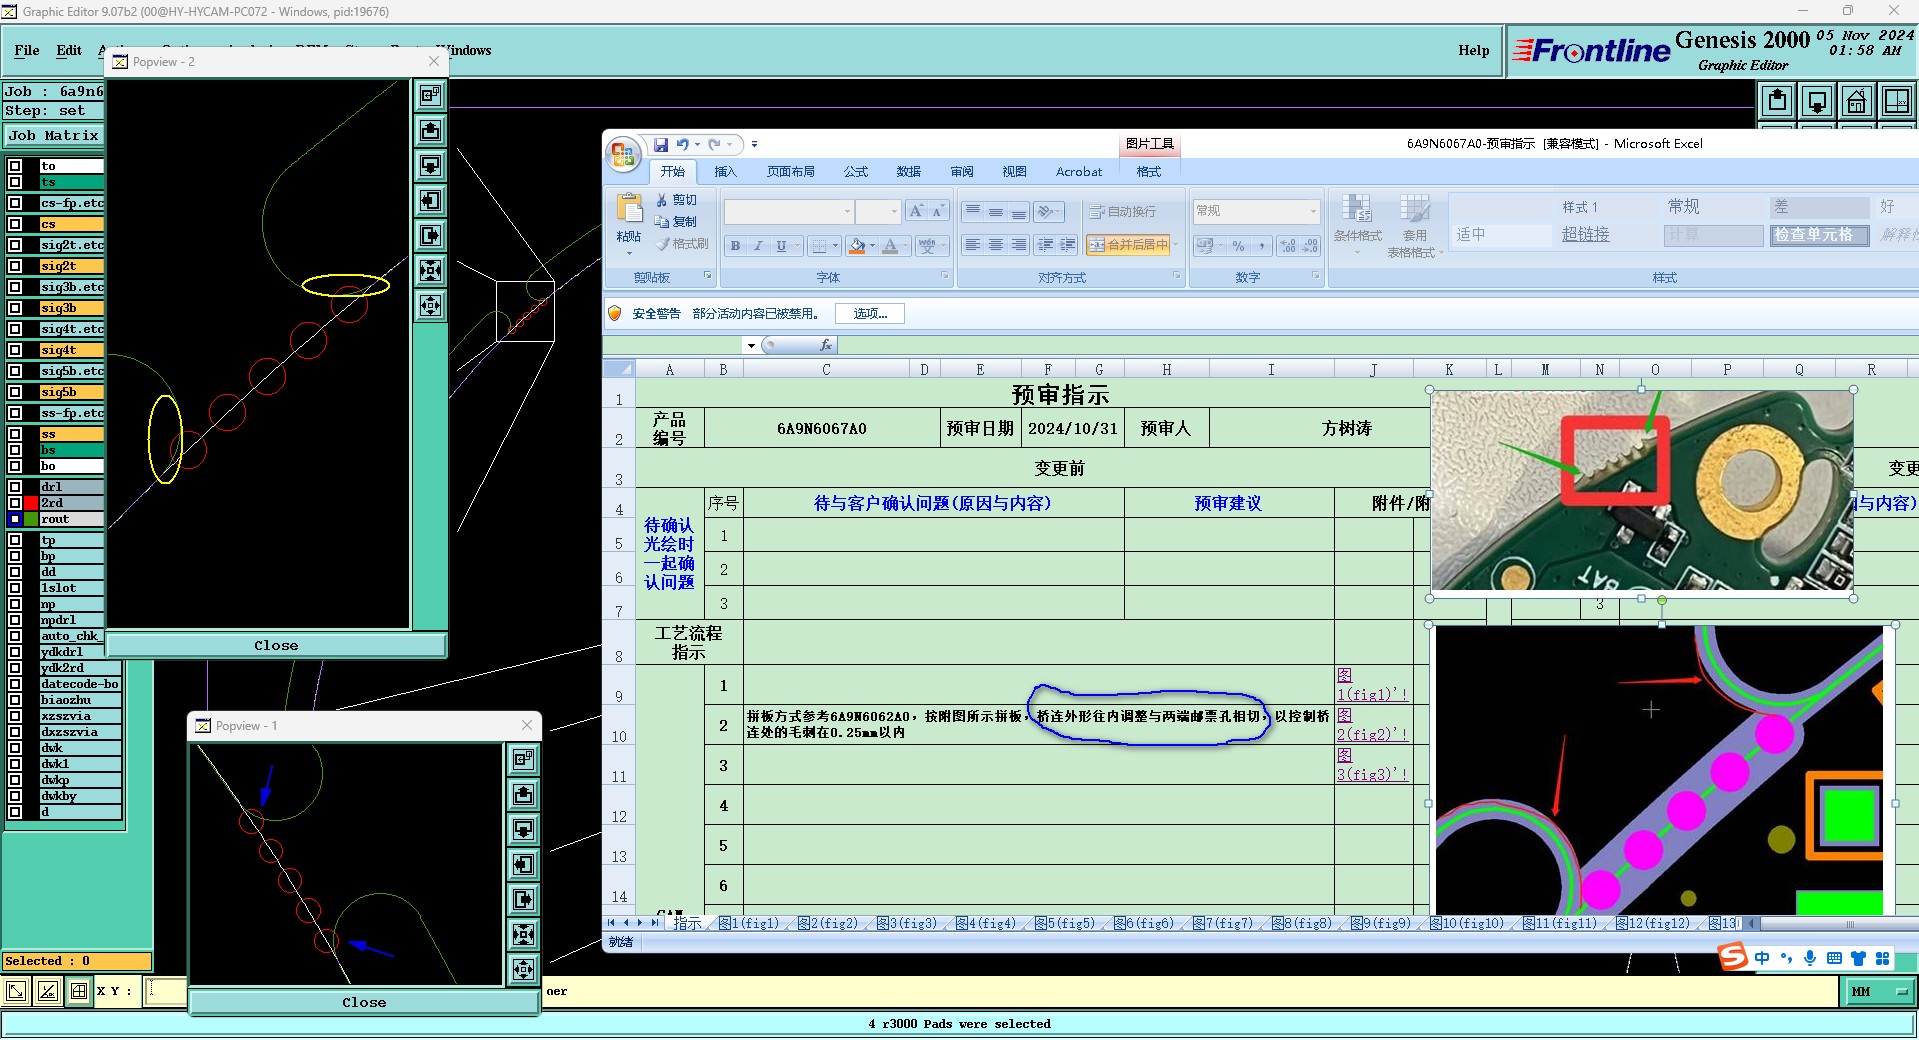This screenshot has width=1919, height=1040.
Task: Click the Genesis home icon top right
Action: (x=1856, y=101)
